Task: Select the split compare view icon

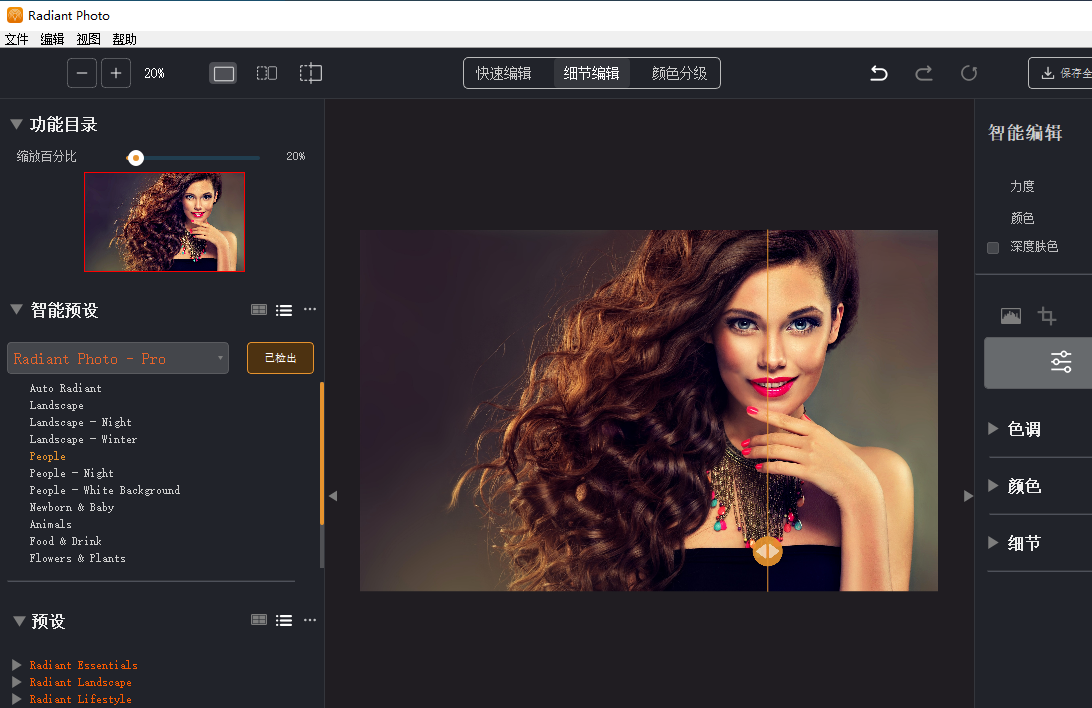Action: 311,73
